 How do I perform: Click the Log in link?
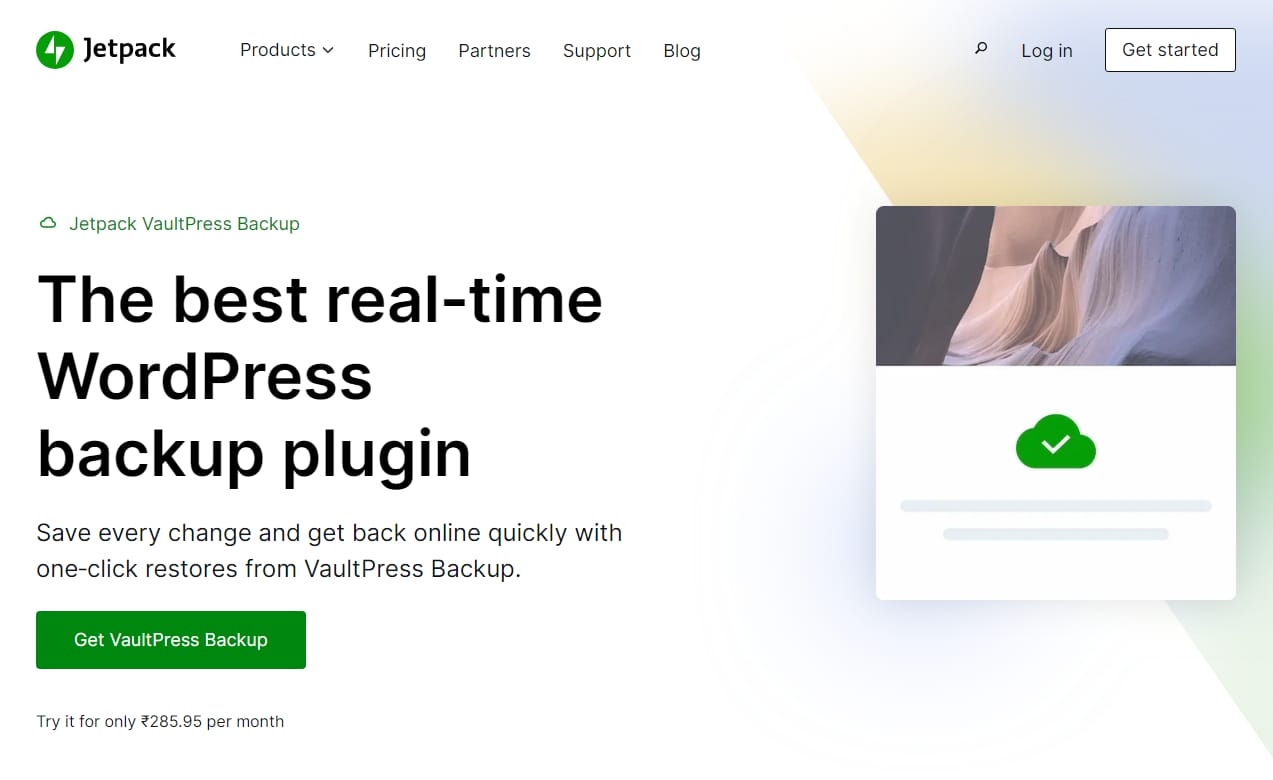click(x=1046, y=50)
